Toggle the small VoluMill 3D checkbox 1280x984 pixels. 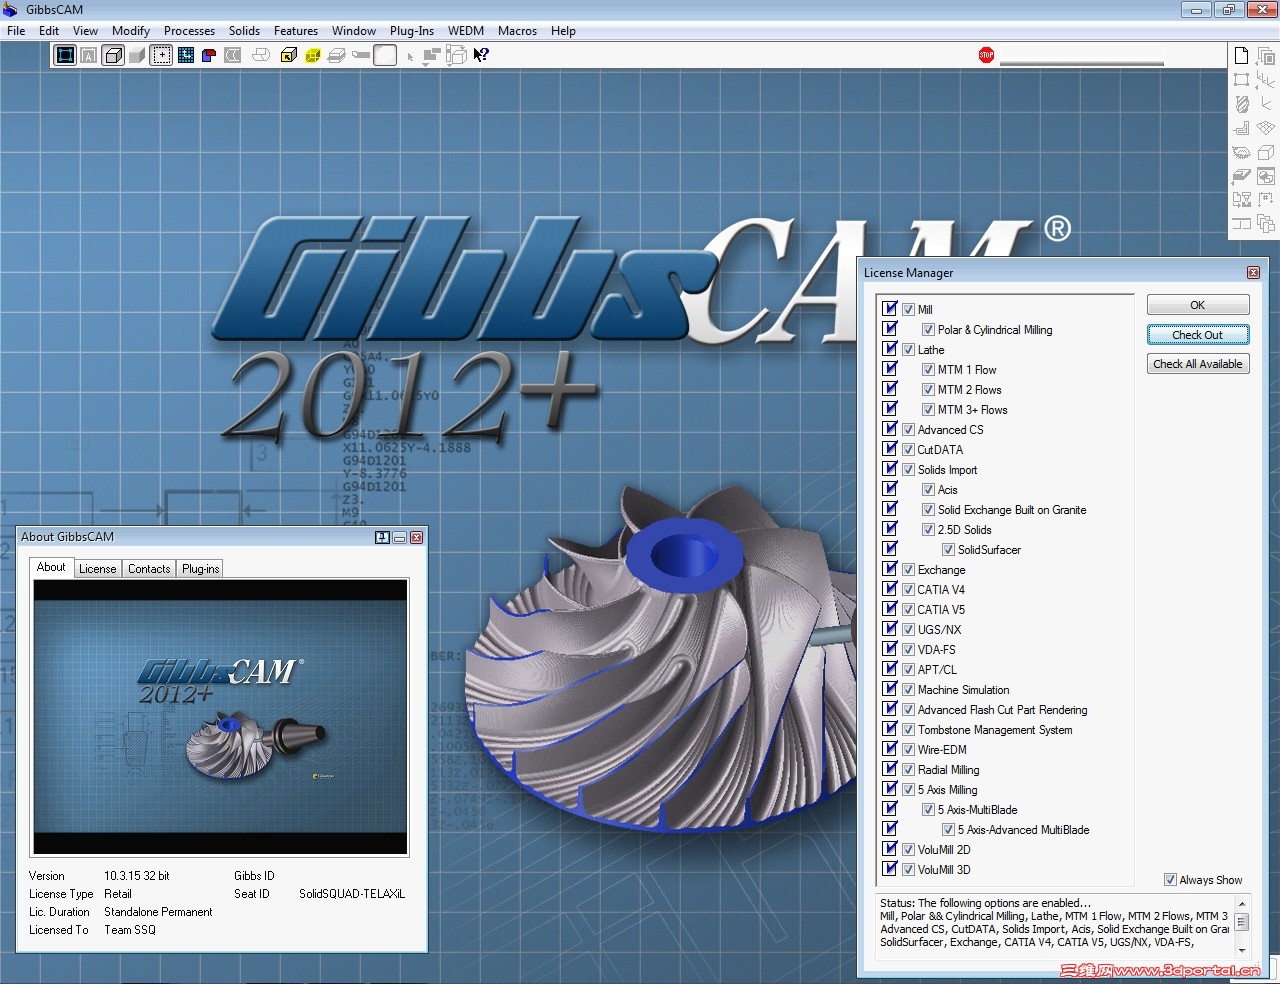909,870
